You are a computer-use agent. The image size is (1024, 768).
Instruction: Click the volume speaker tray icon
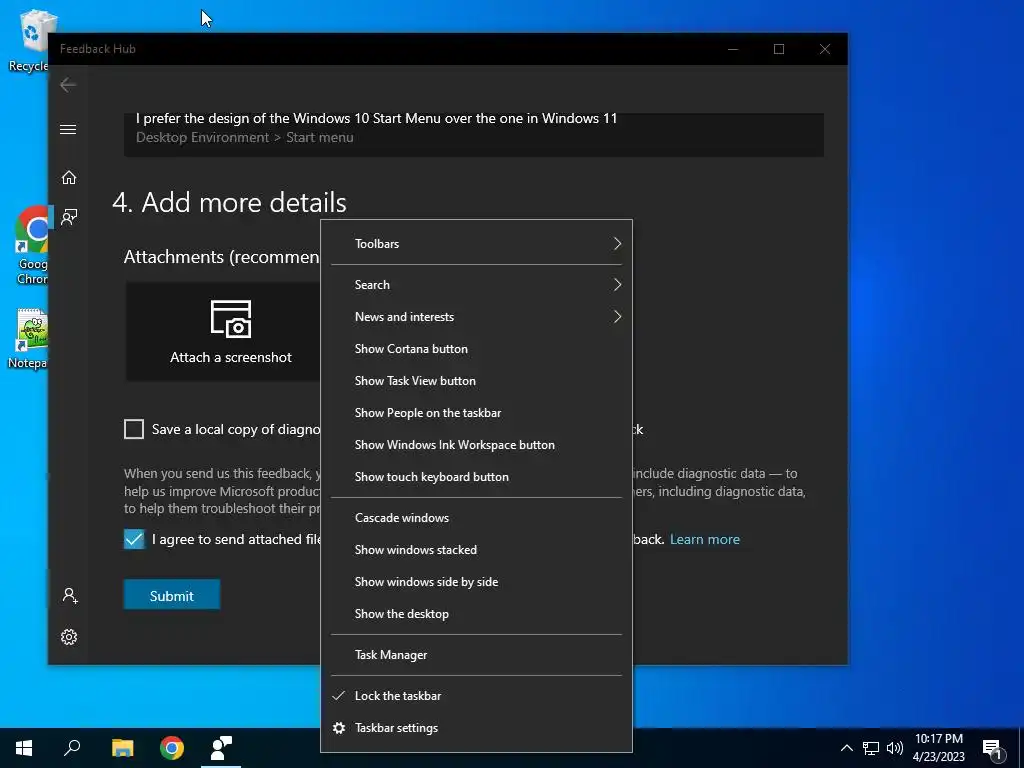pos(895,748)
